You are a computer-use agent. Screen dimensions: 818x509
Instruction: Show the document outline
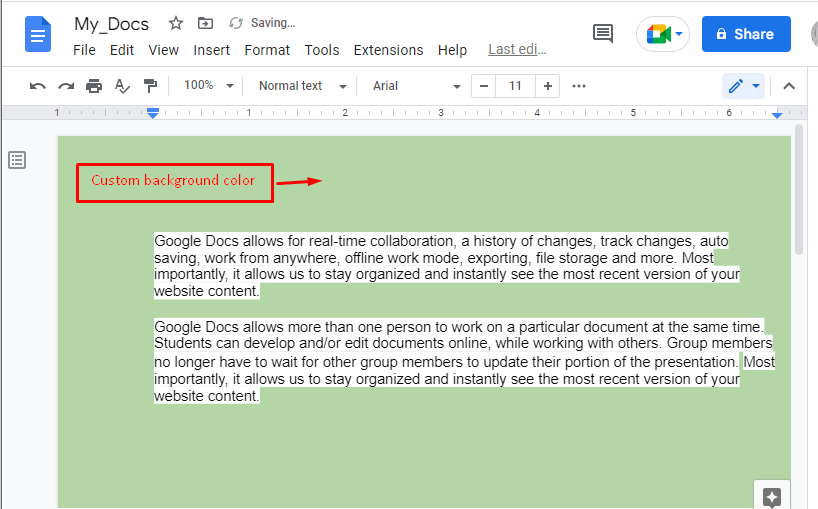coord(17,160)
